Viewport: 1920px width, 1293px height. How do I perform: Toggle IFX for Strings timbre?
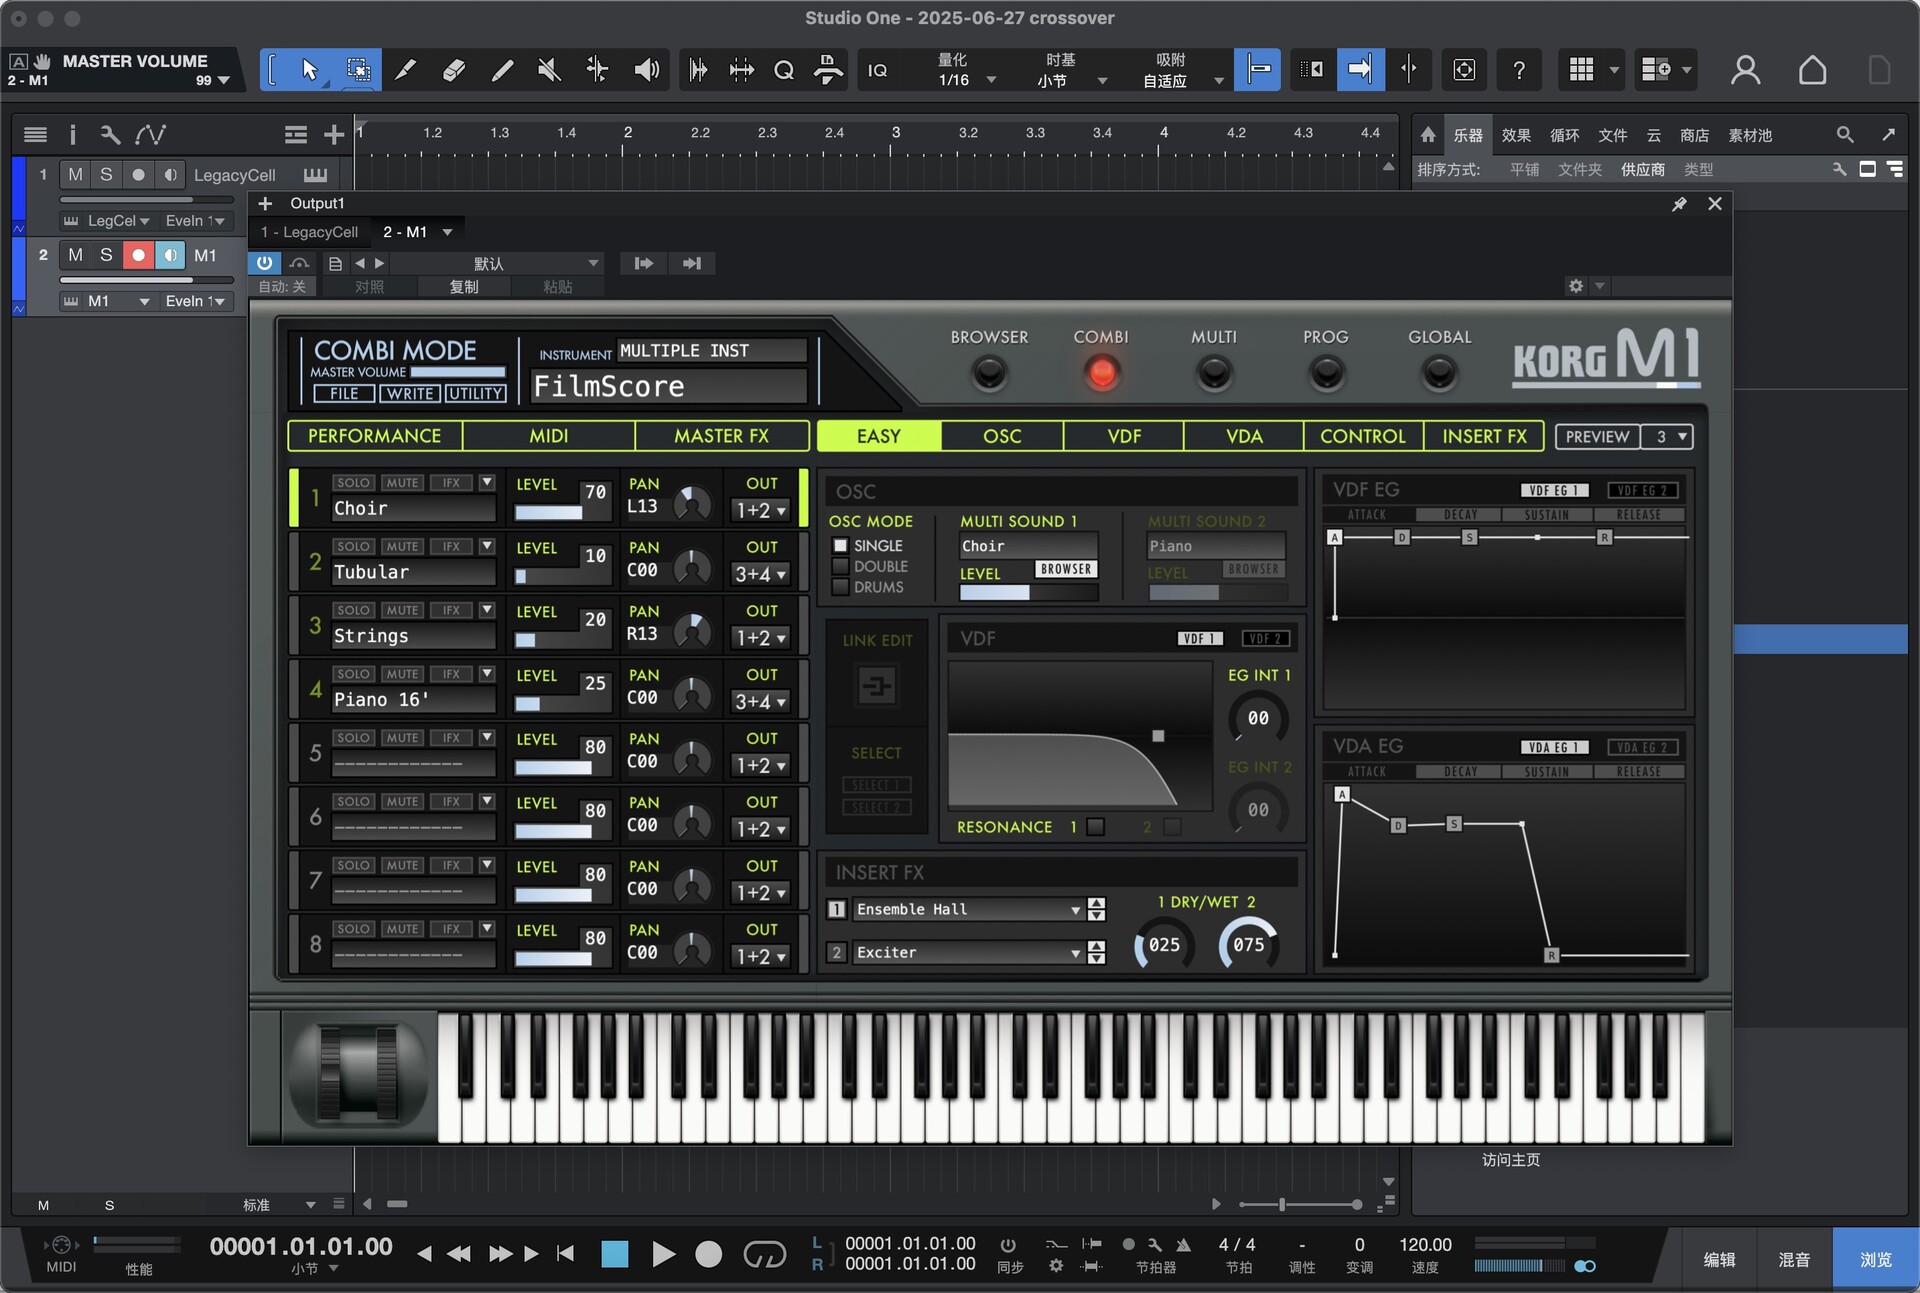[x=451, y=611]
